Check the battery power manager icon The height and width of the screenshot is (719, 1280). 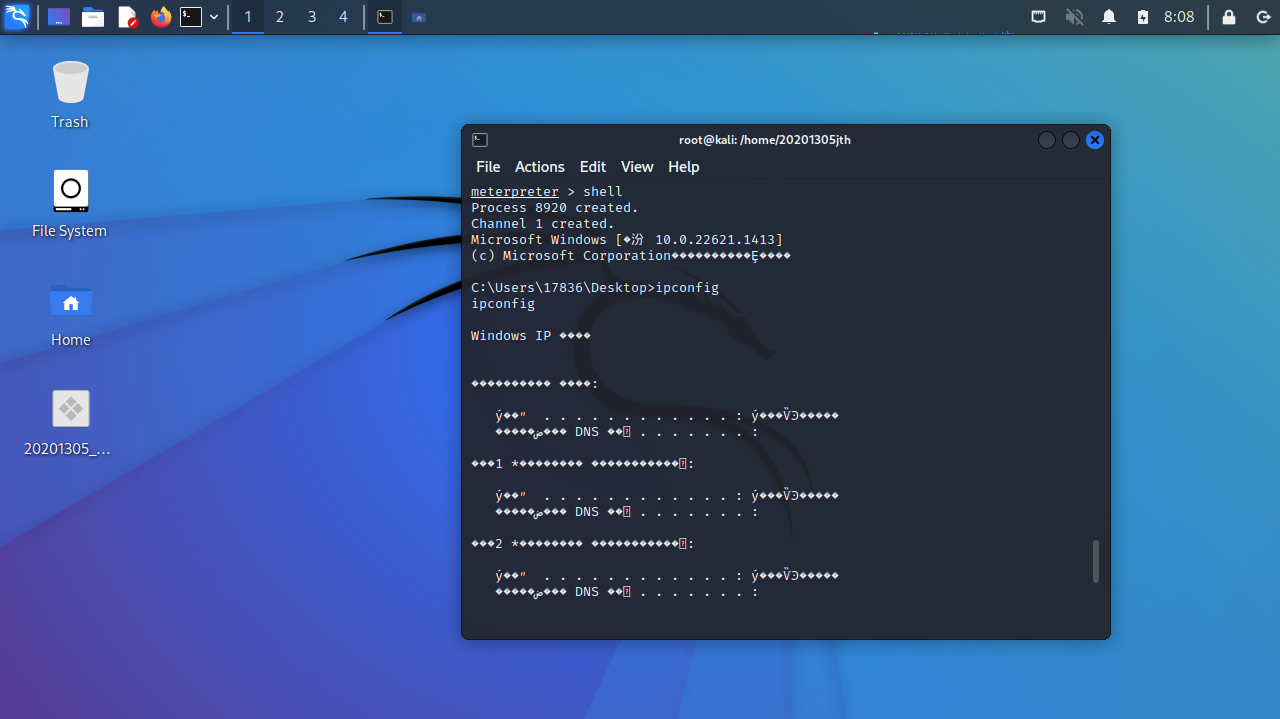[1143, 17]
